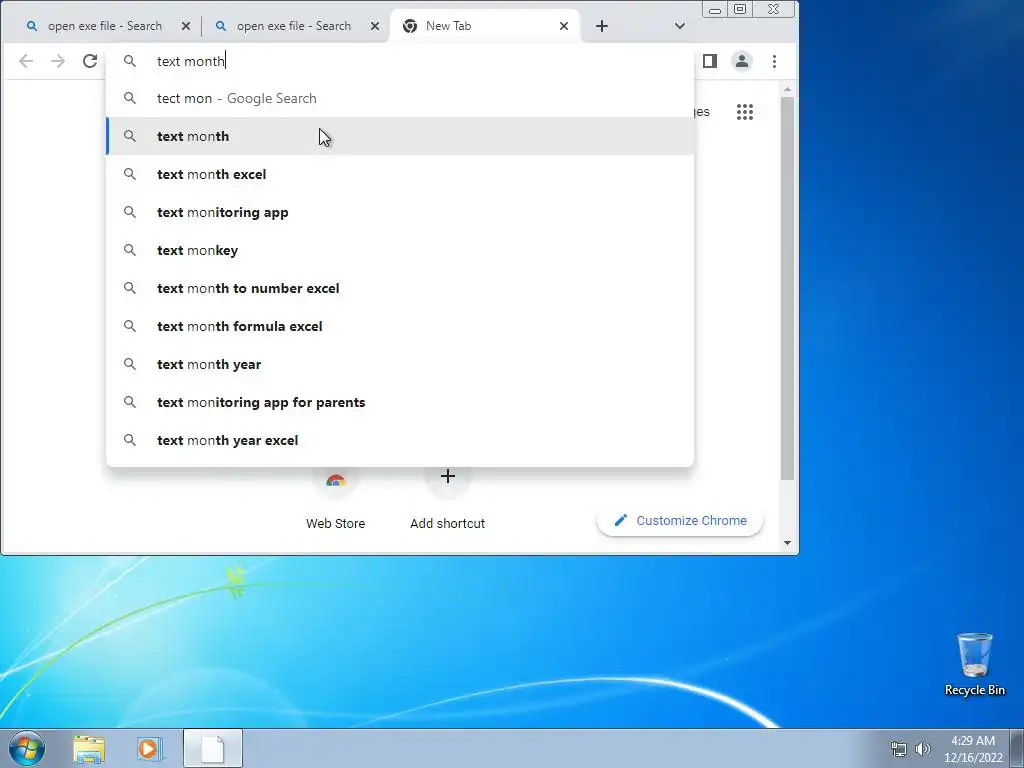This screenshot has height=768, width=1024.
Task: Click the scrollbar down arrow
Action: (x=788, y=543)
